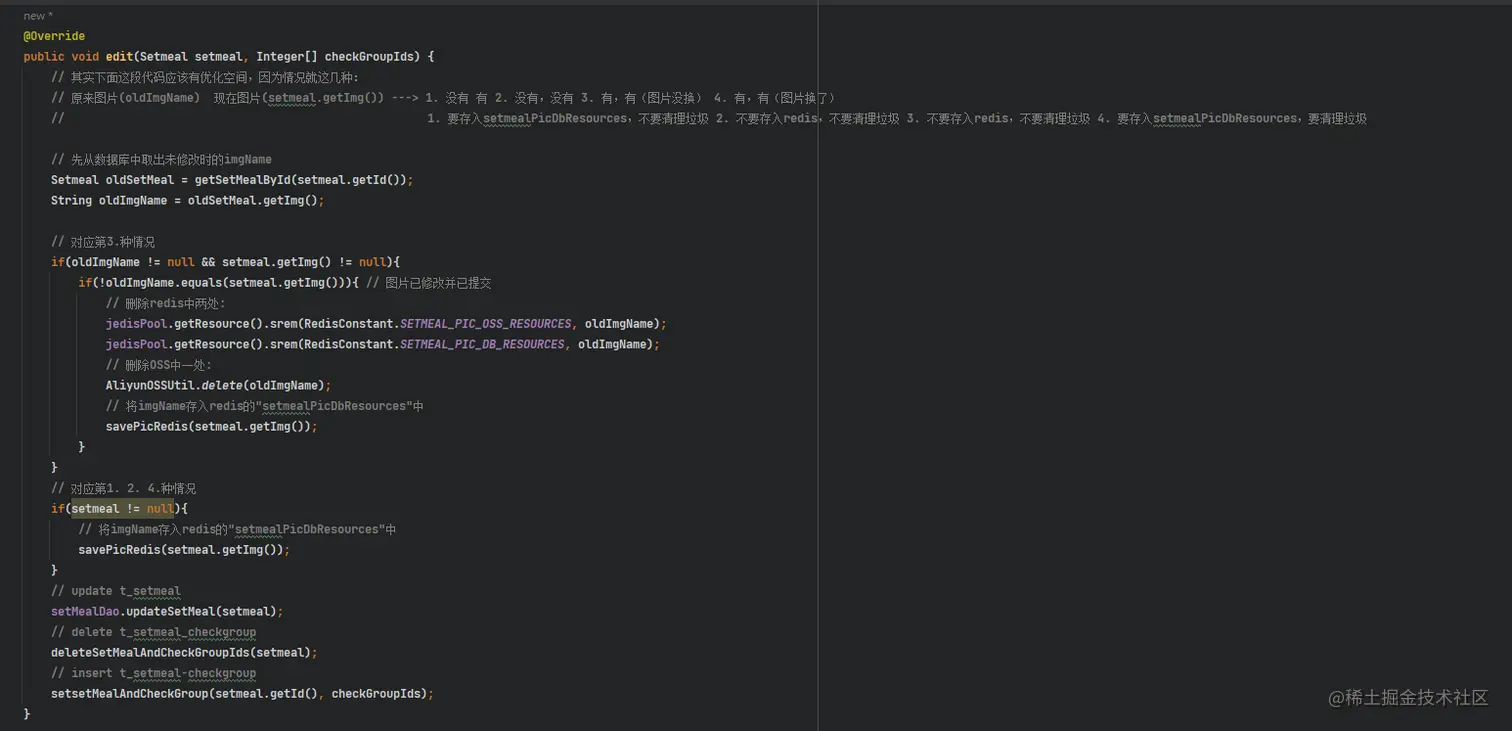This screenshot has width=1512, height=731.
Task: Click the comment "删除OSS中一处:"
Action: pyautogui.click(x=159, y=365)
